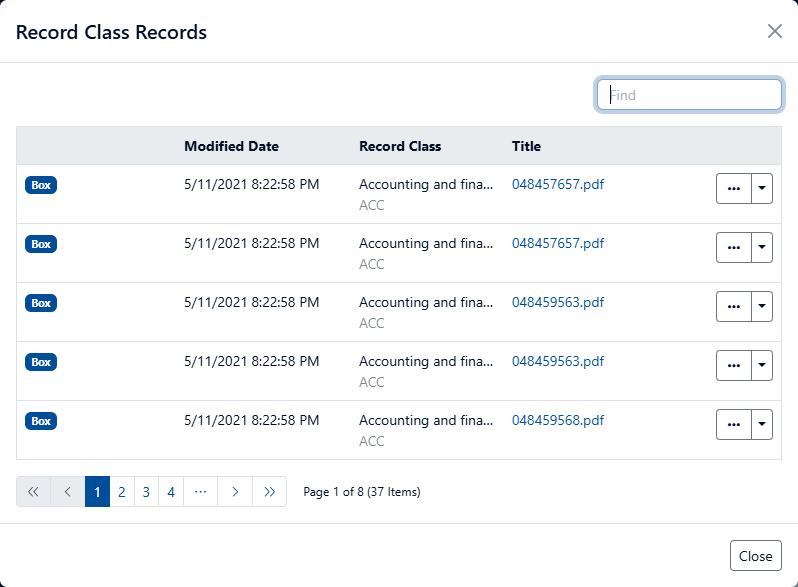Image resolution: width=798 pixels, height=587 pixels.
Task: Switch to page 3 of the records
Action: click(146, 492)
